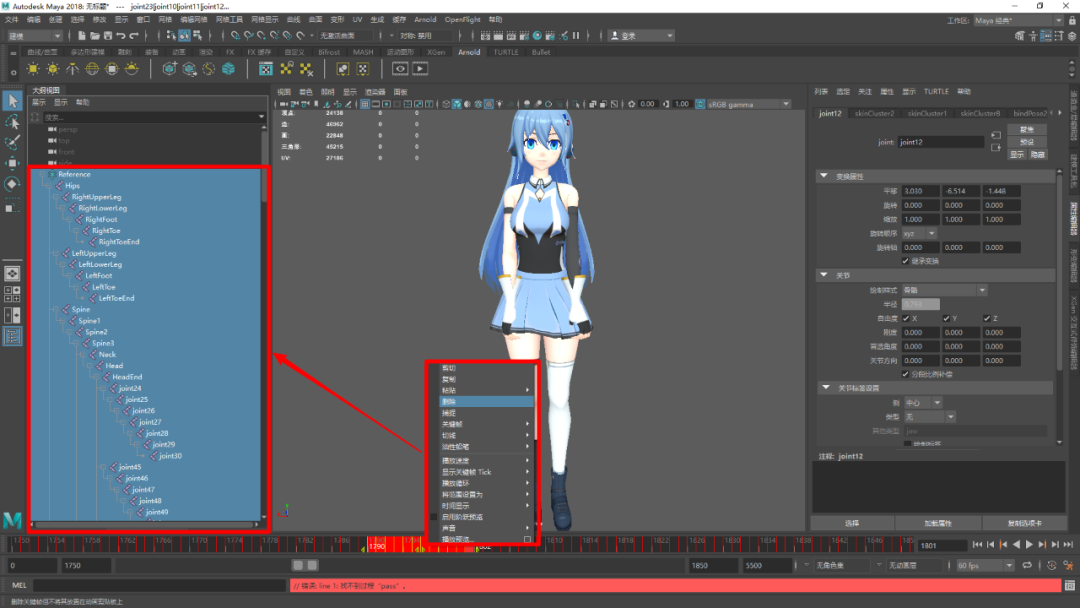The width and height of the screenshot is (1080, 608).
Task: Create an Arnold physical sky
Action: coord(132,69)
